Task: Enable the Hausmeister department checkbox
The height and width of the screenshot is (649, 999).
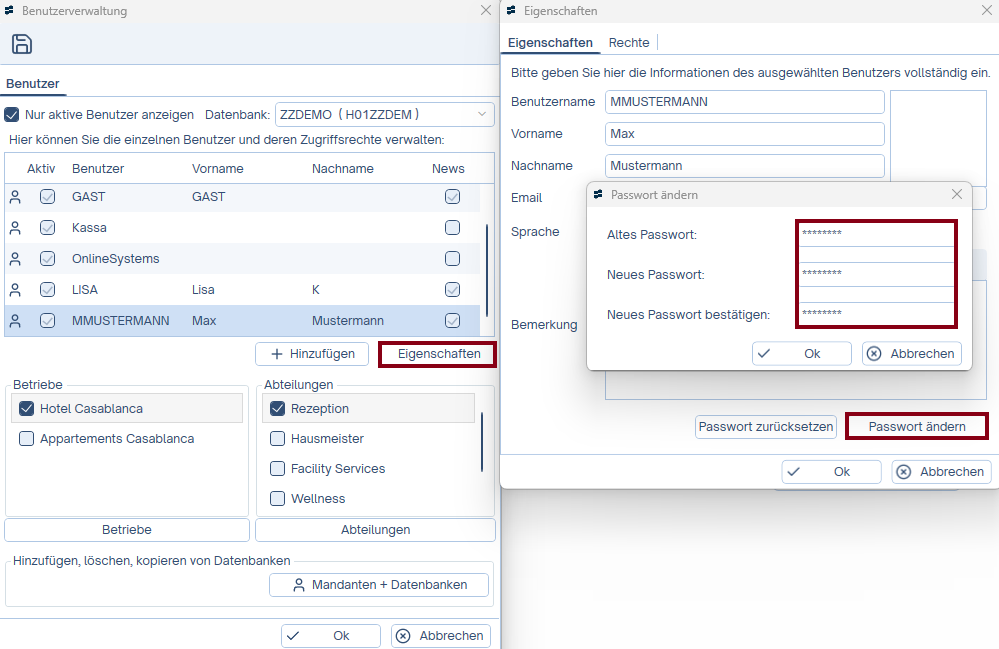Action: (x=278, y=439)
